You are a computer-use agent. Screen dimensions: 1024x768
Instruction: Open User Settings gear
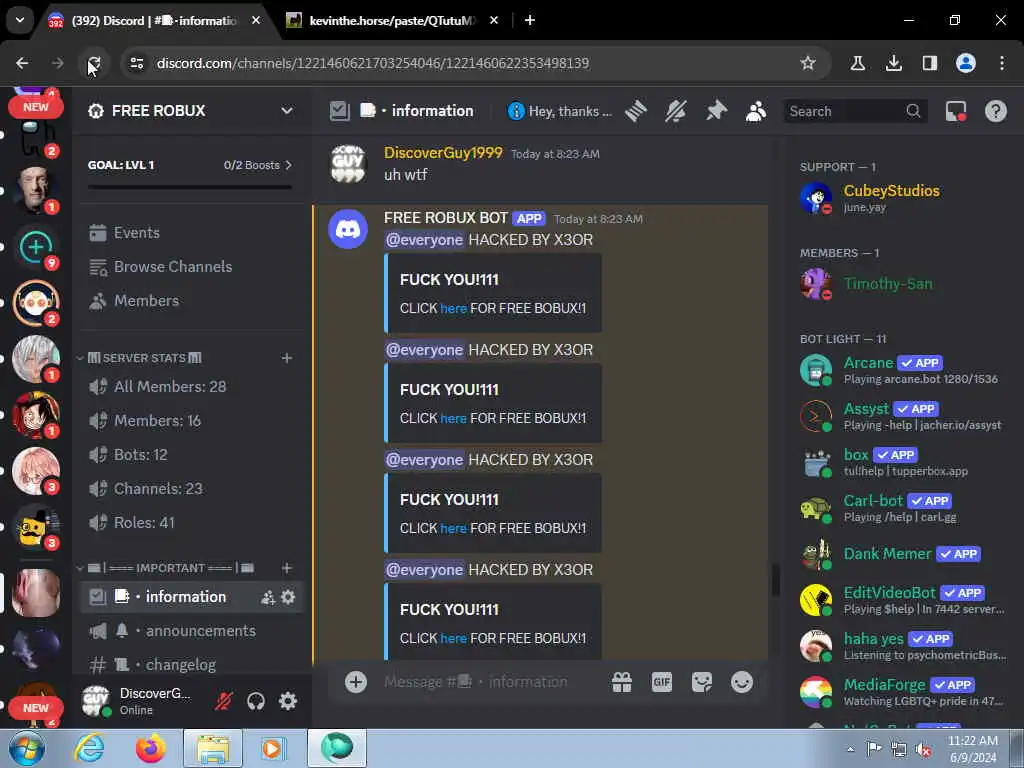[x=288, y=701]
